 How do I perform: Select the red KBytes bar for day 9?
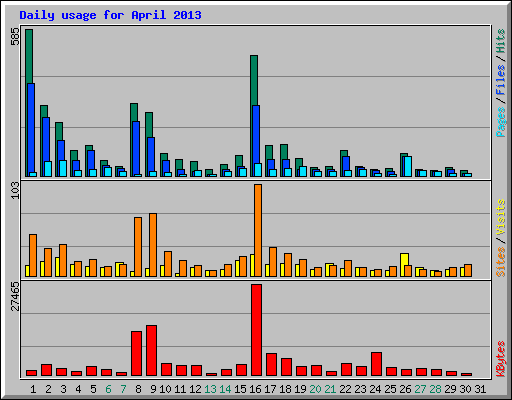pyautogui.click(x=151, y=351)
